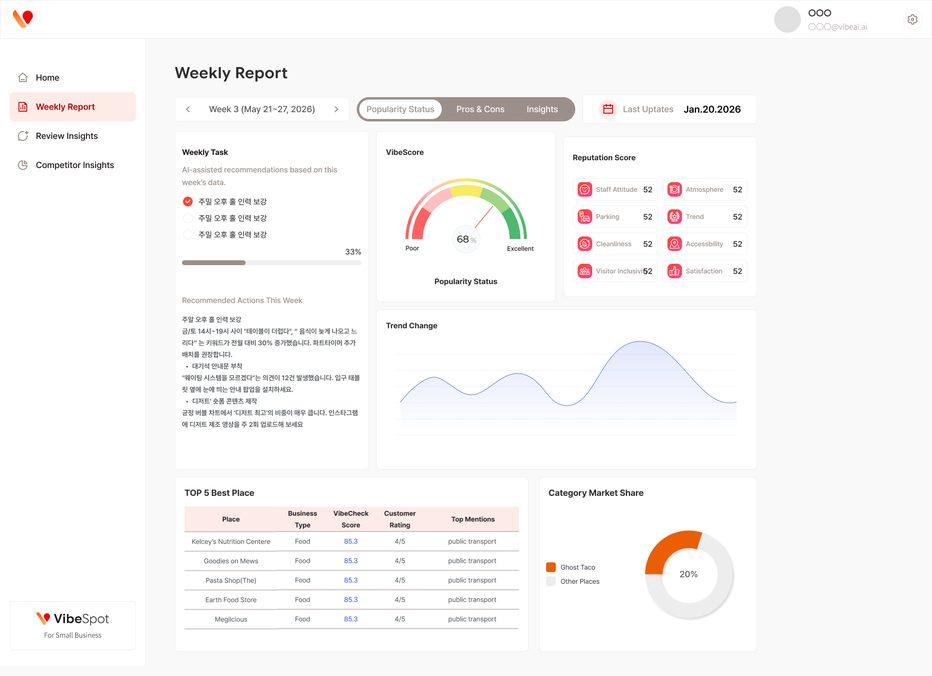Click the orange segment of the donut chart

click(666, 548)
